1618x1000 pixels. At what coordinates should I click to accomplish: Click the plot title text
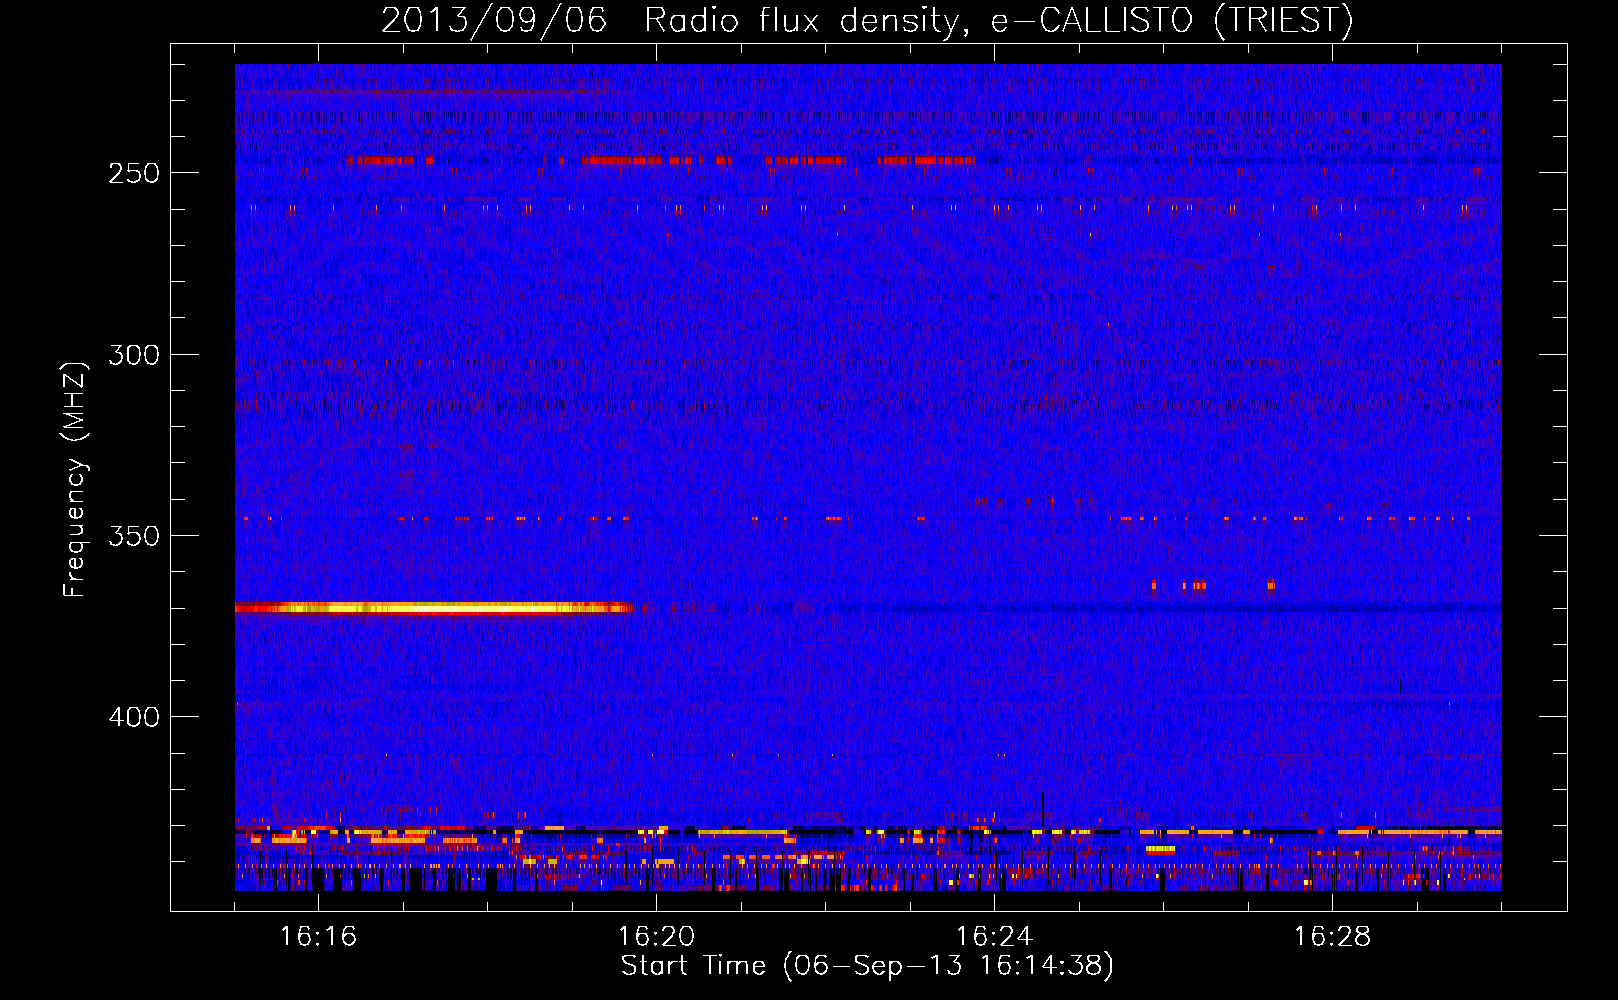[867, 20]
